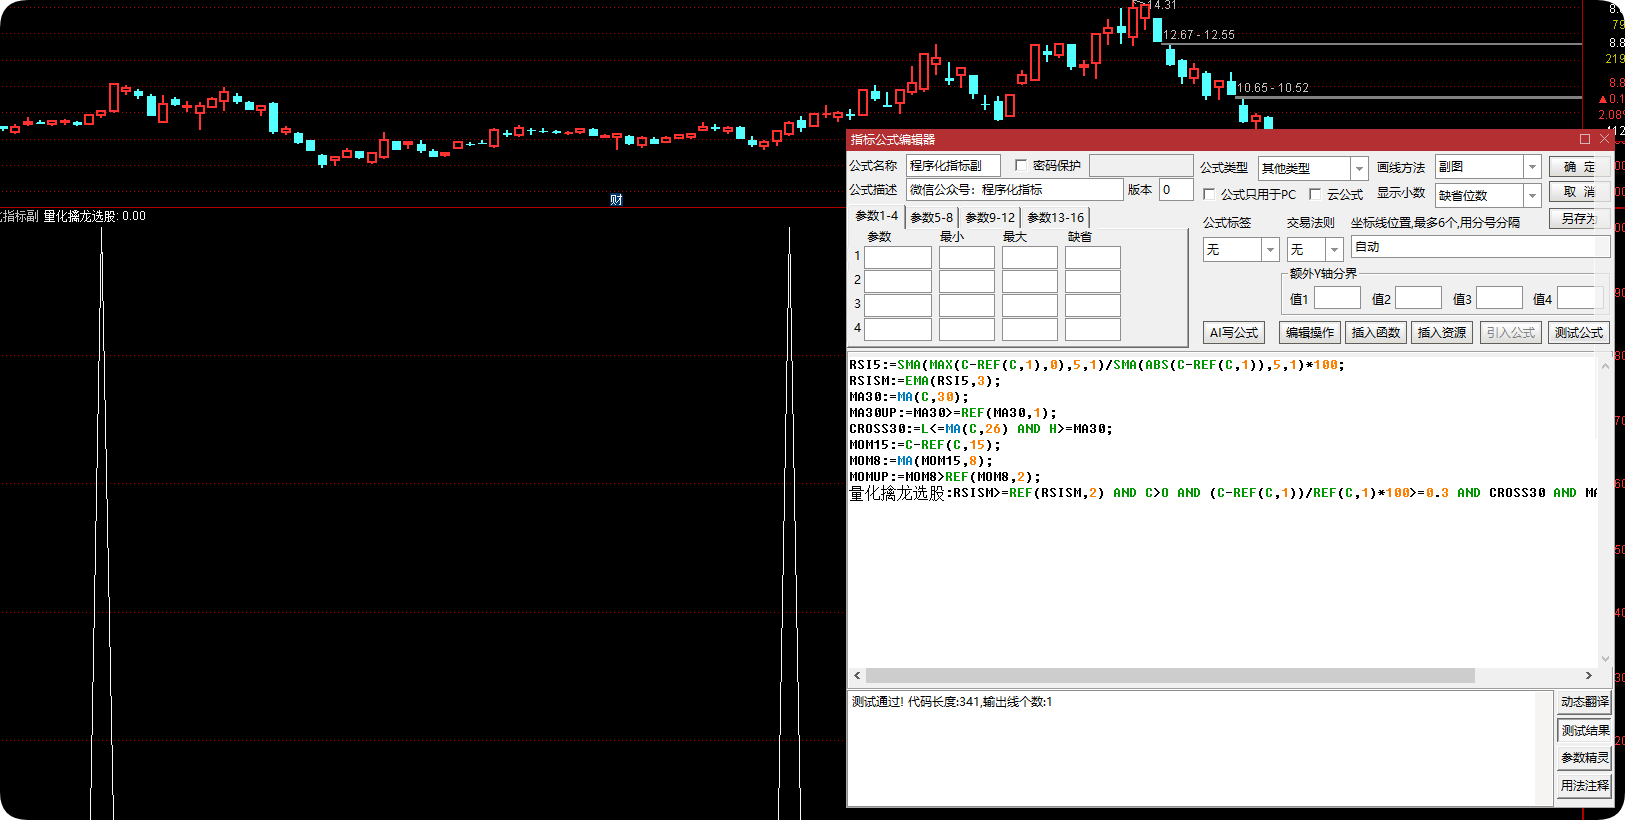The height and width of the screenshot is (820, 1625).
Task: Tick the 公式只用于PC checkbox
Action: pyautogui.click(x=1209, y=194)
